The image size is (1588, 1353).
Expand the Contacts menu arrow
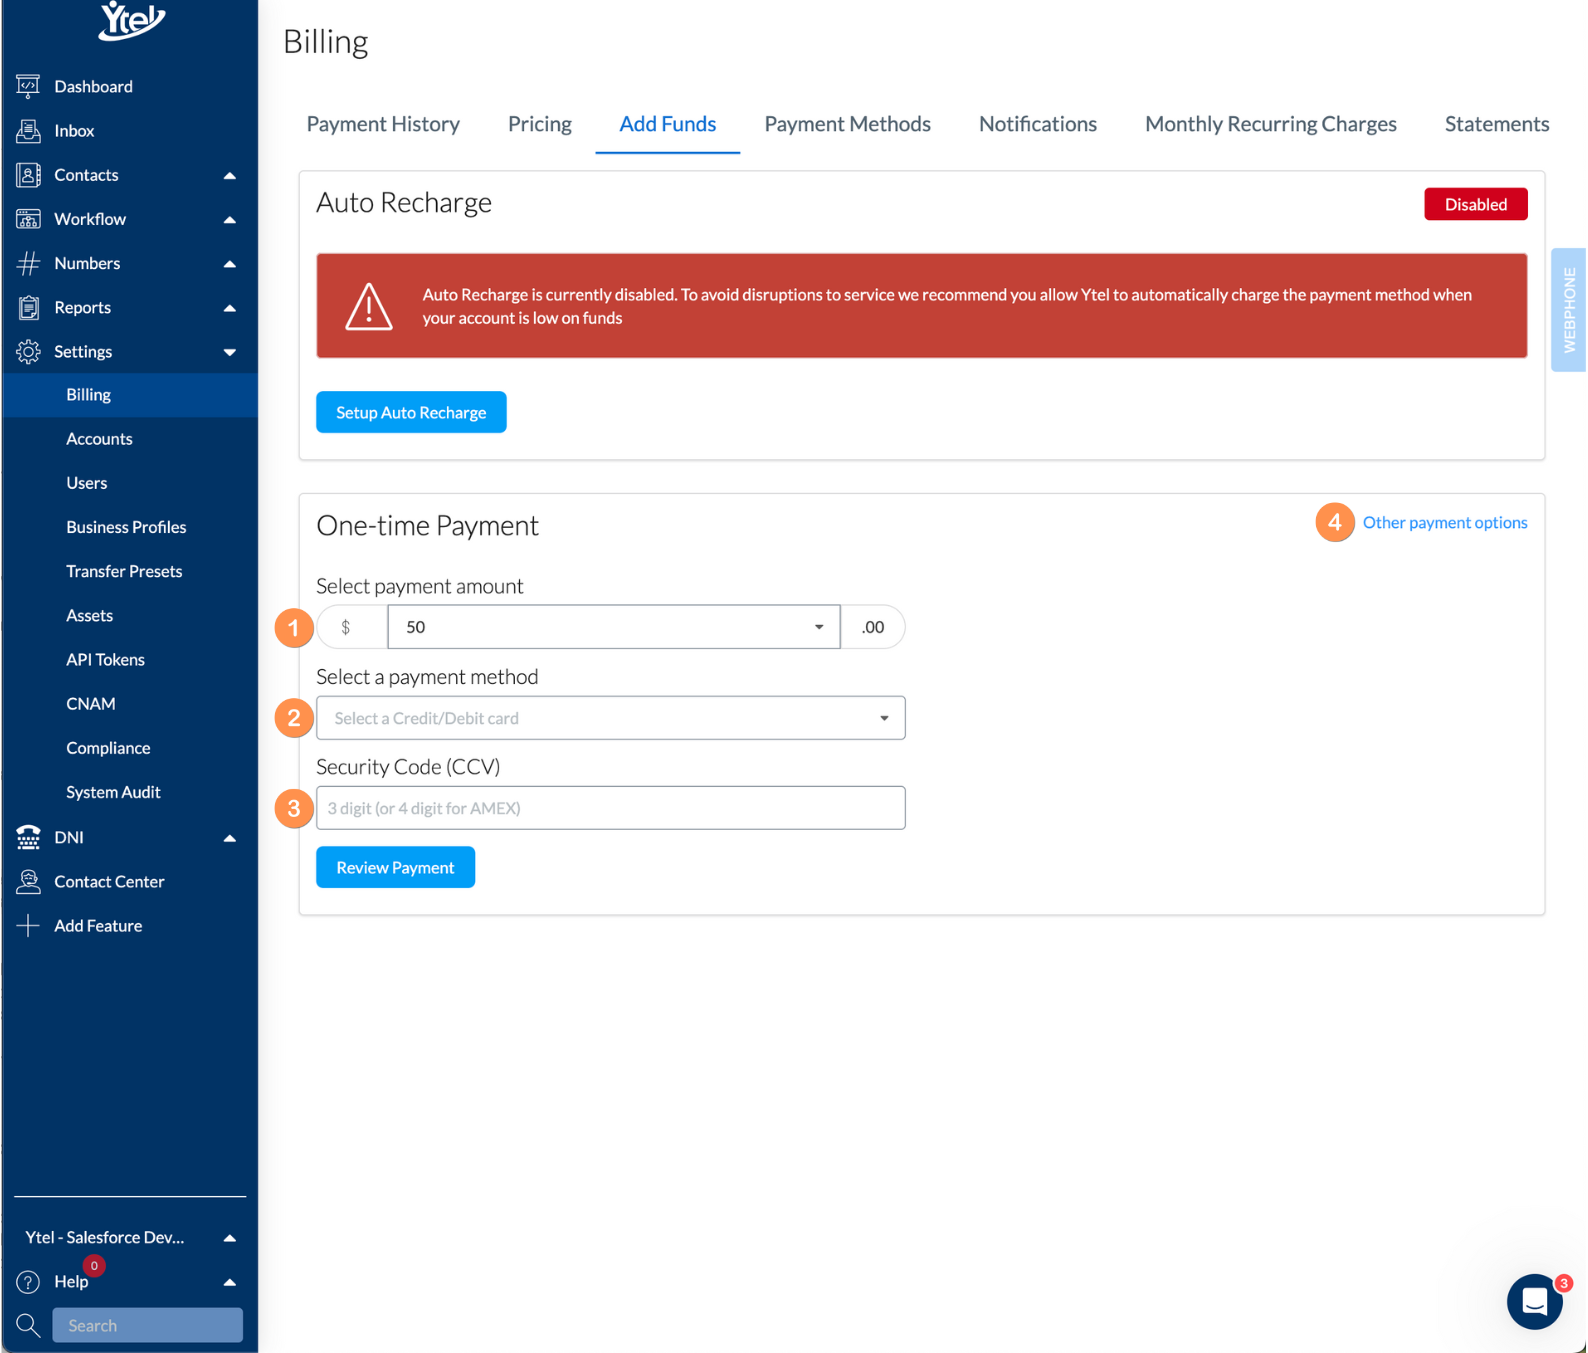pyautogui.click(x=230, y=175)
